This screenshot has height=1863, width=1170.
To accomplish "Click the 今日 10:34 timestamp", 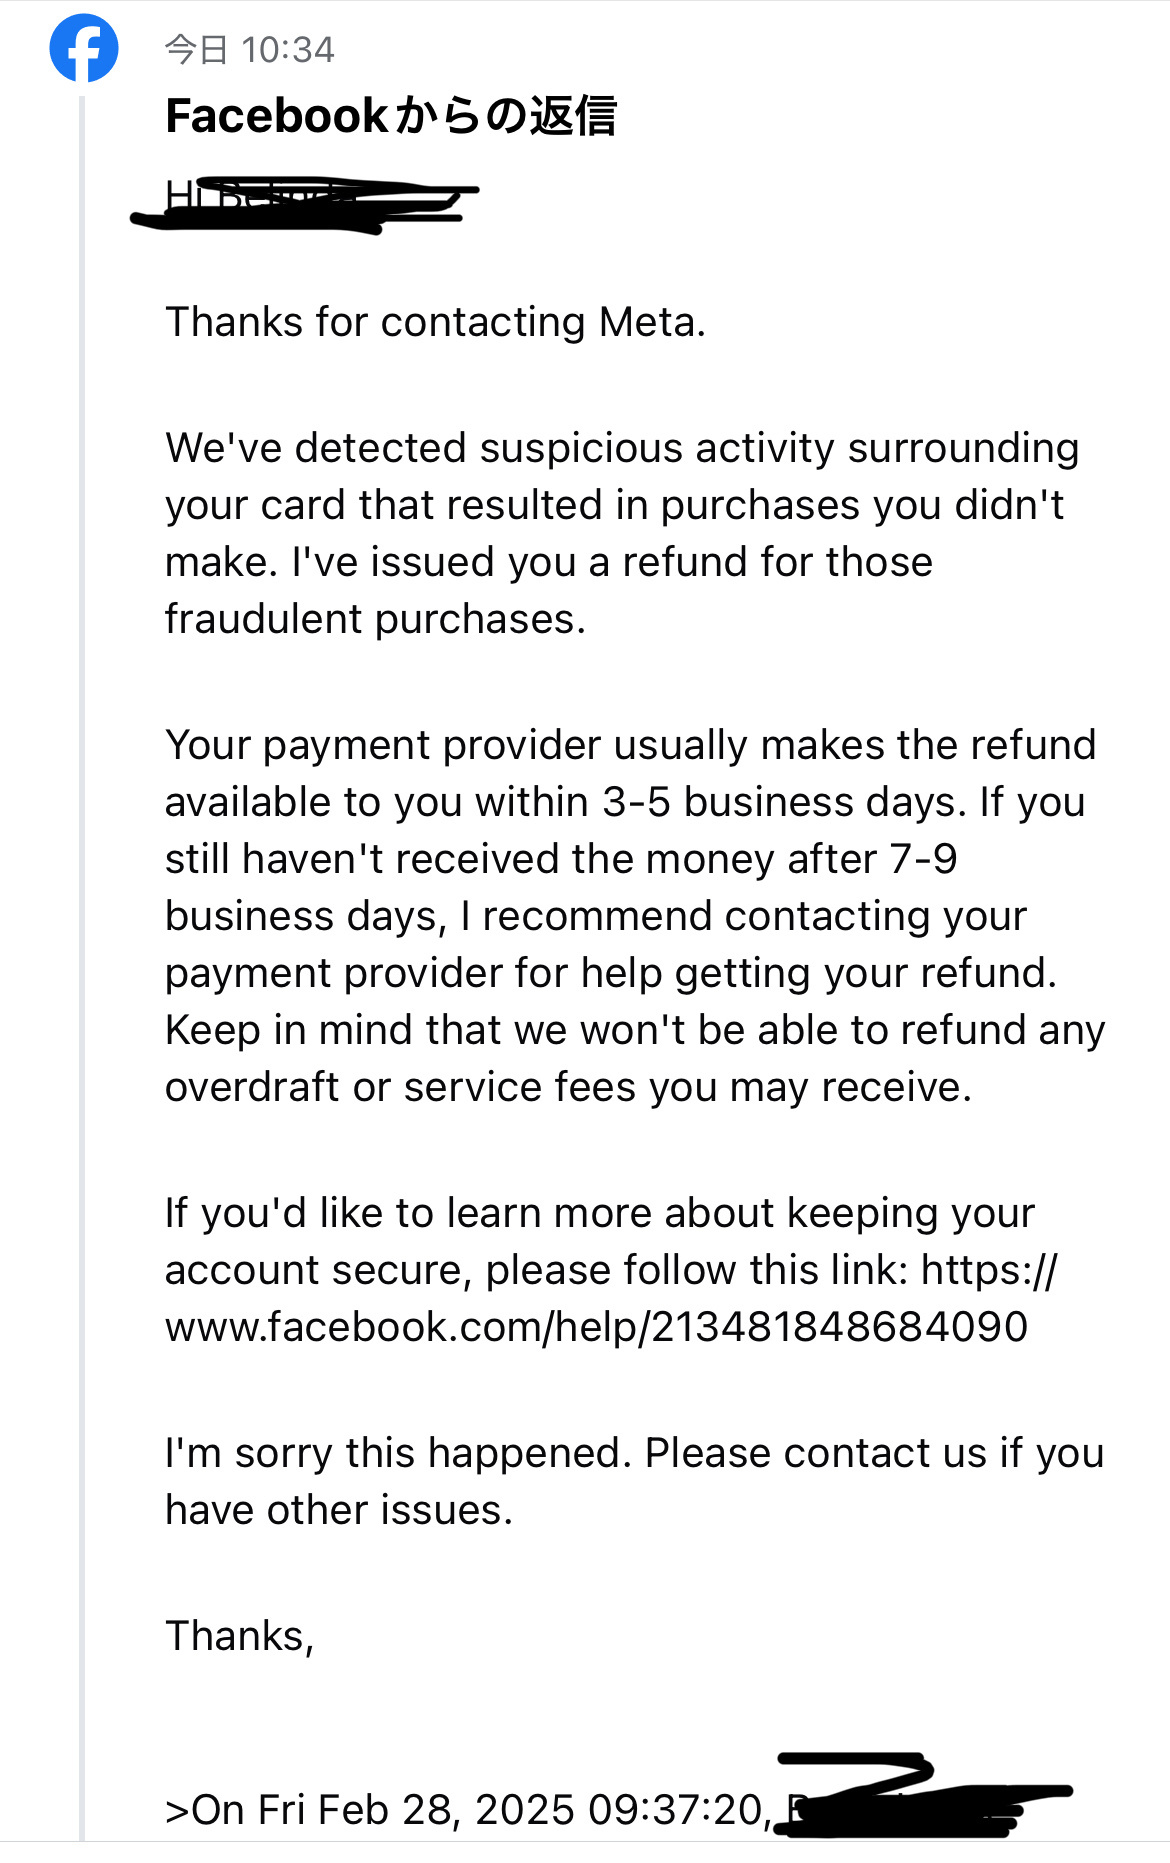I will tap(249, 50).
